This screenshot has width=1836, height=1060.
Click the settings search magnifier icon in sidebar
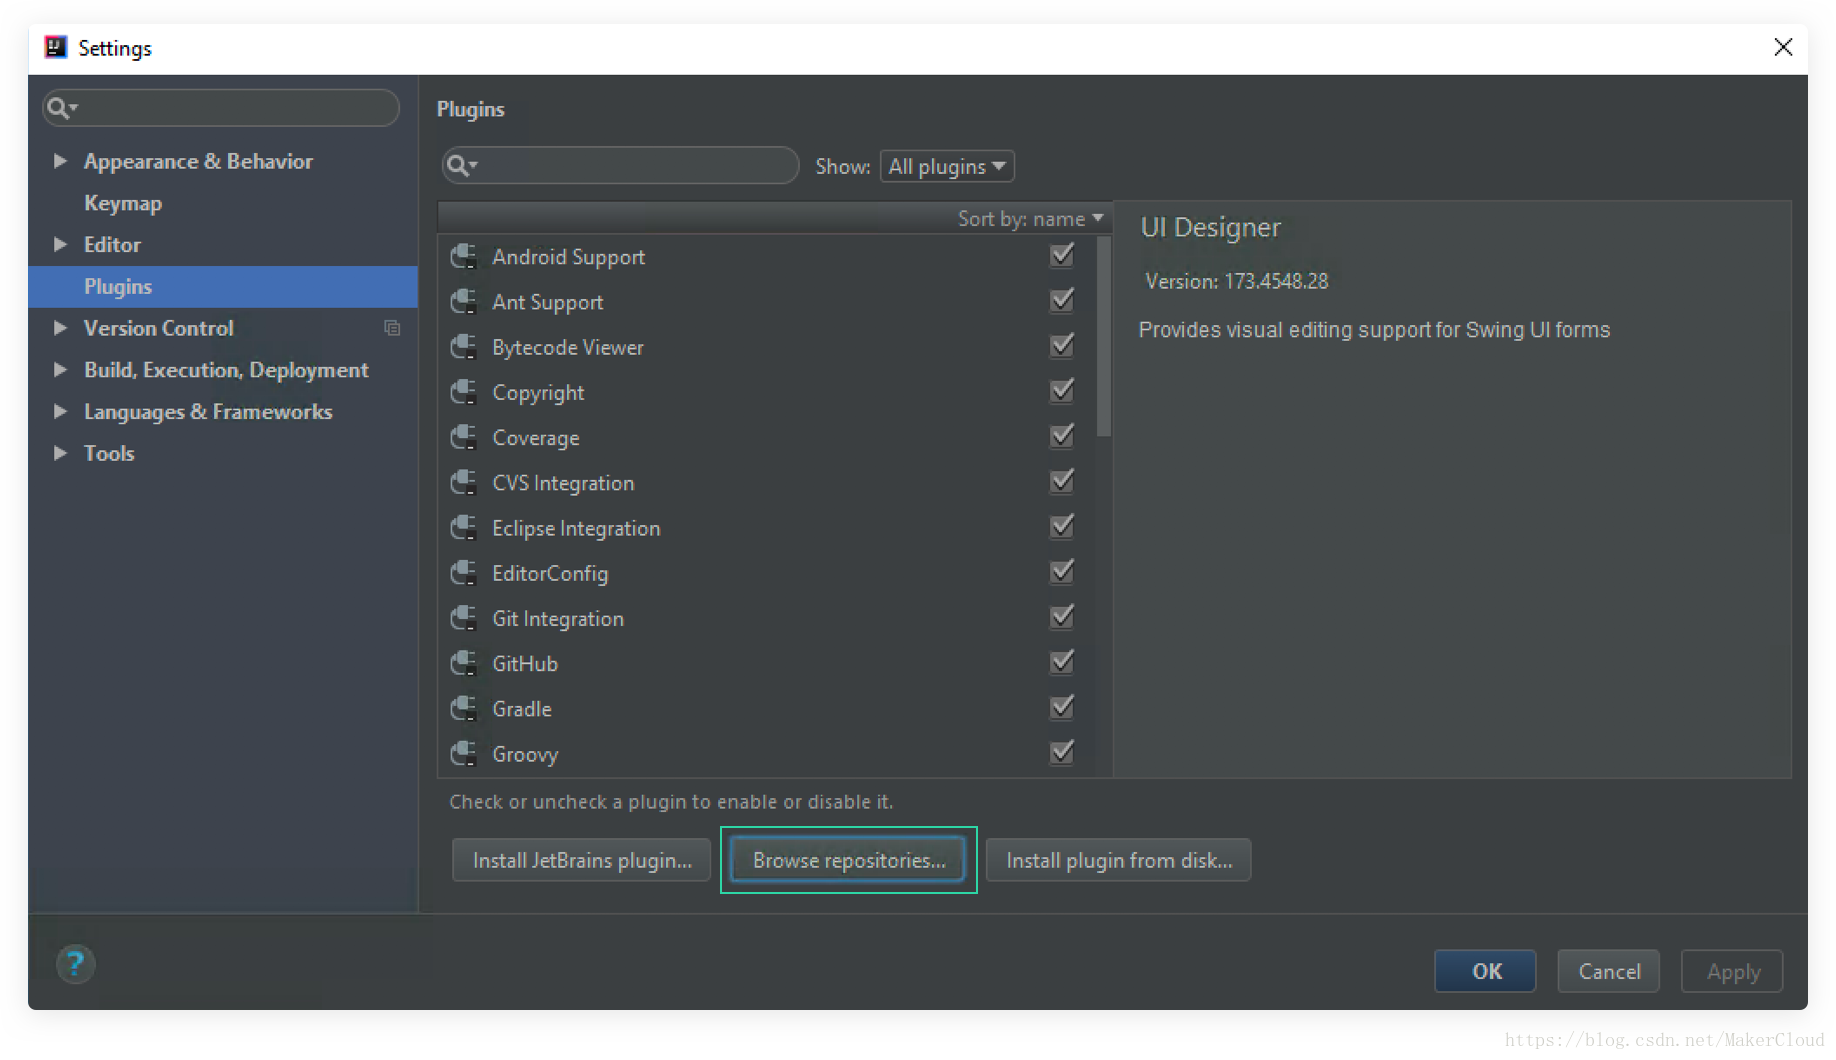(x=61, y=108)
